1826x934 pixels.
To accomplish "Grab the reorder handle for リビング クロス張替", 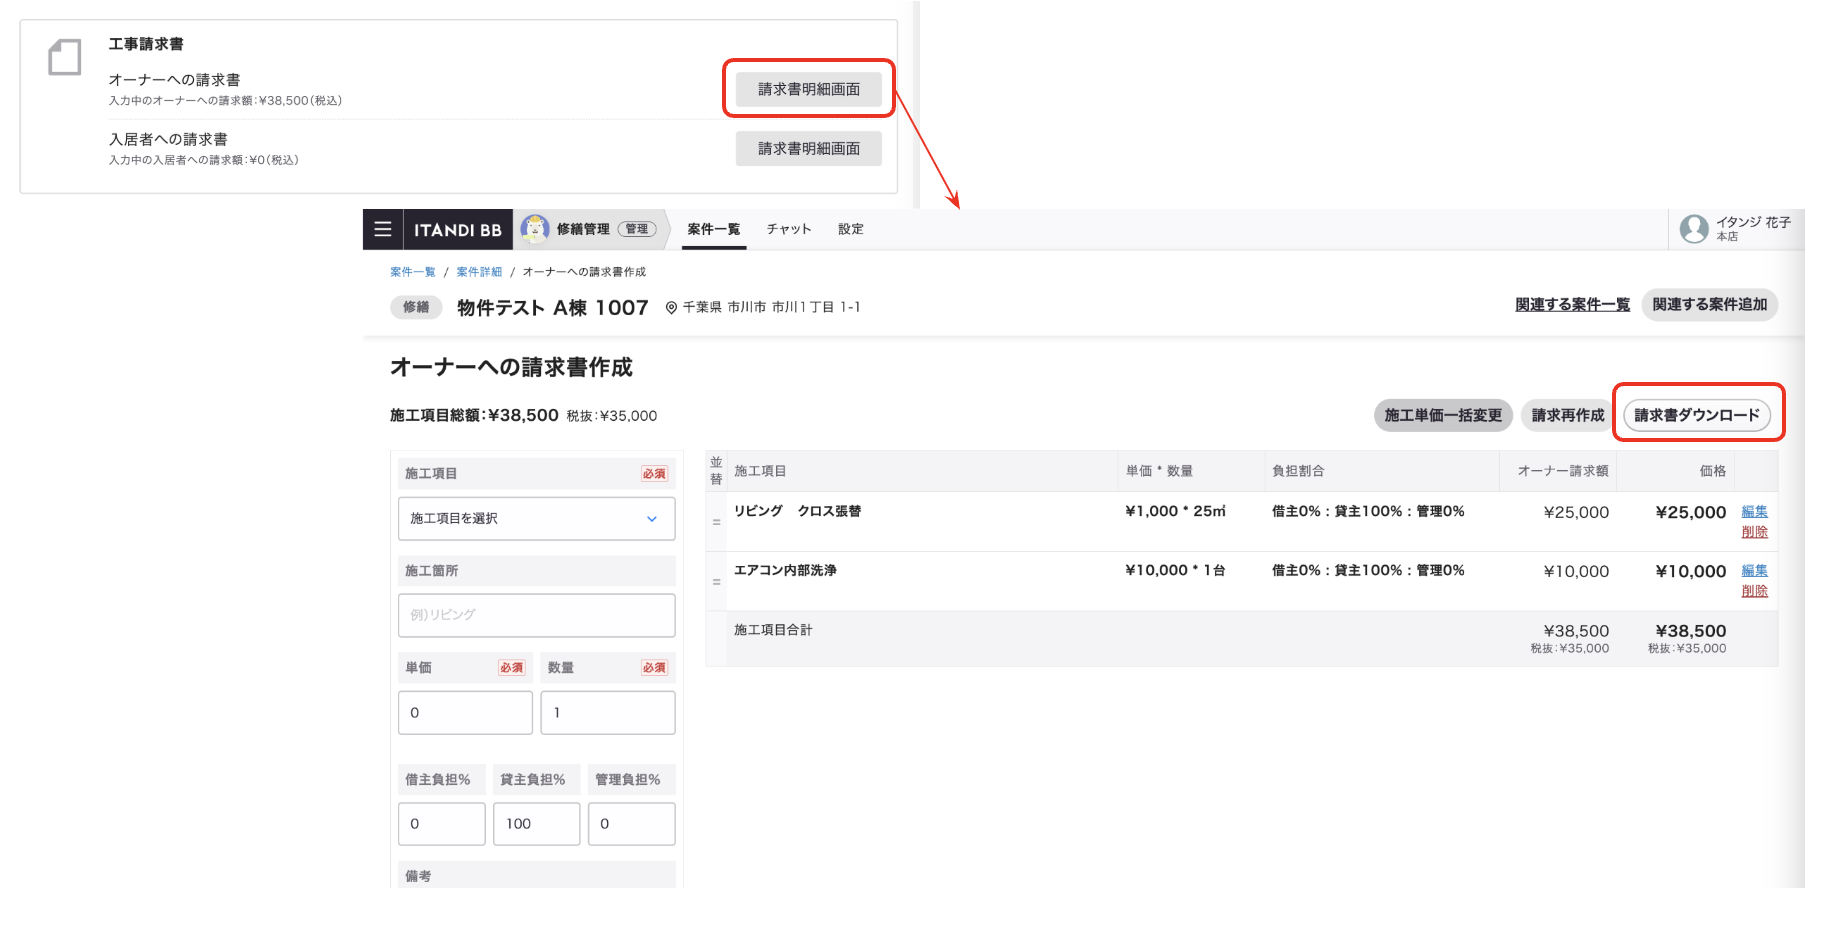I will tap(716, 522).
